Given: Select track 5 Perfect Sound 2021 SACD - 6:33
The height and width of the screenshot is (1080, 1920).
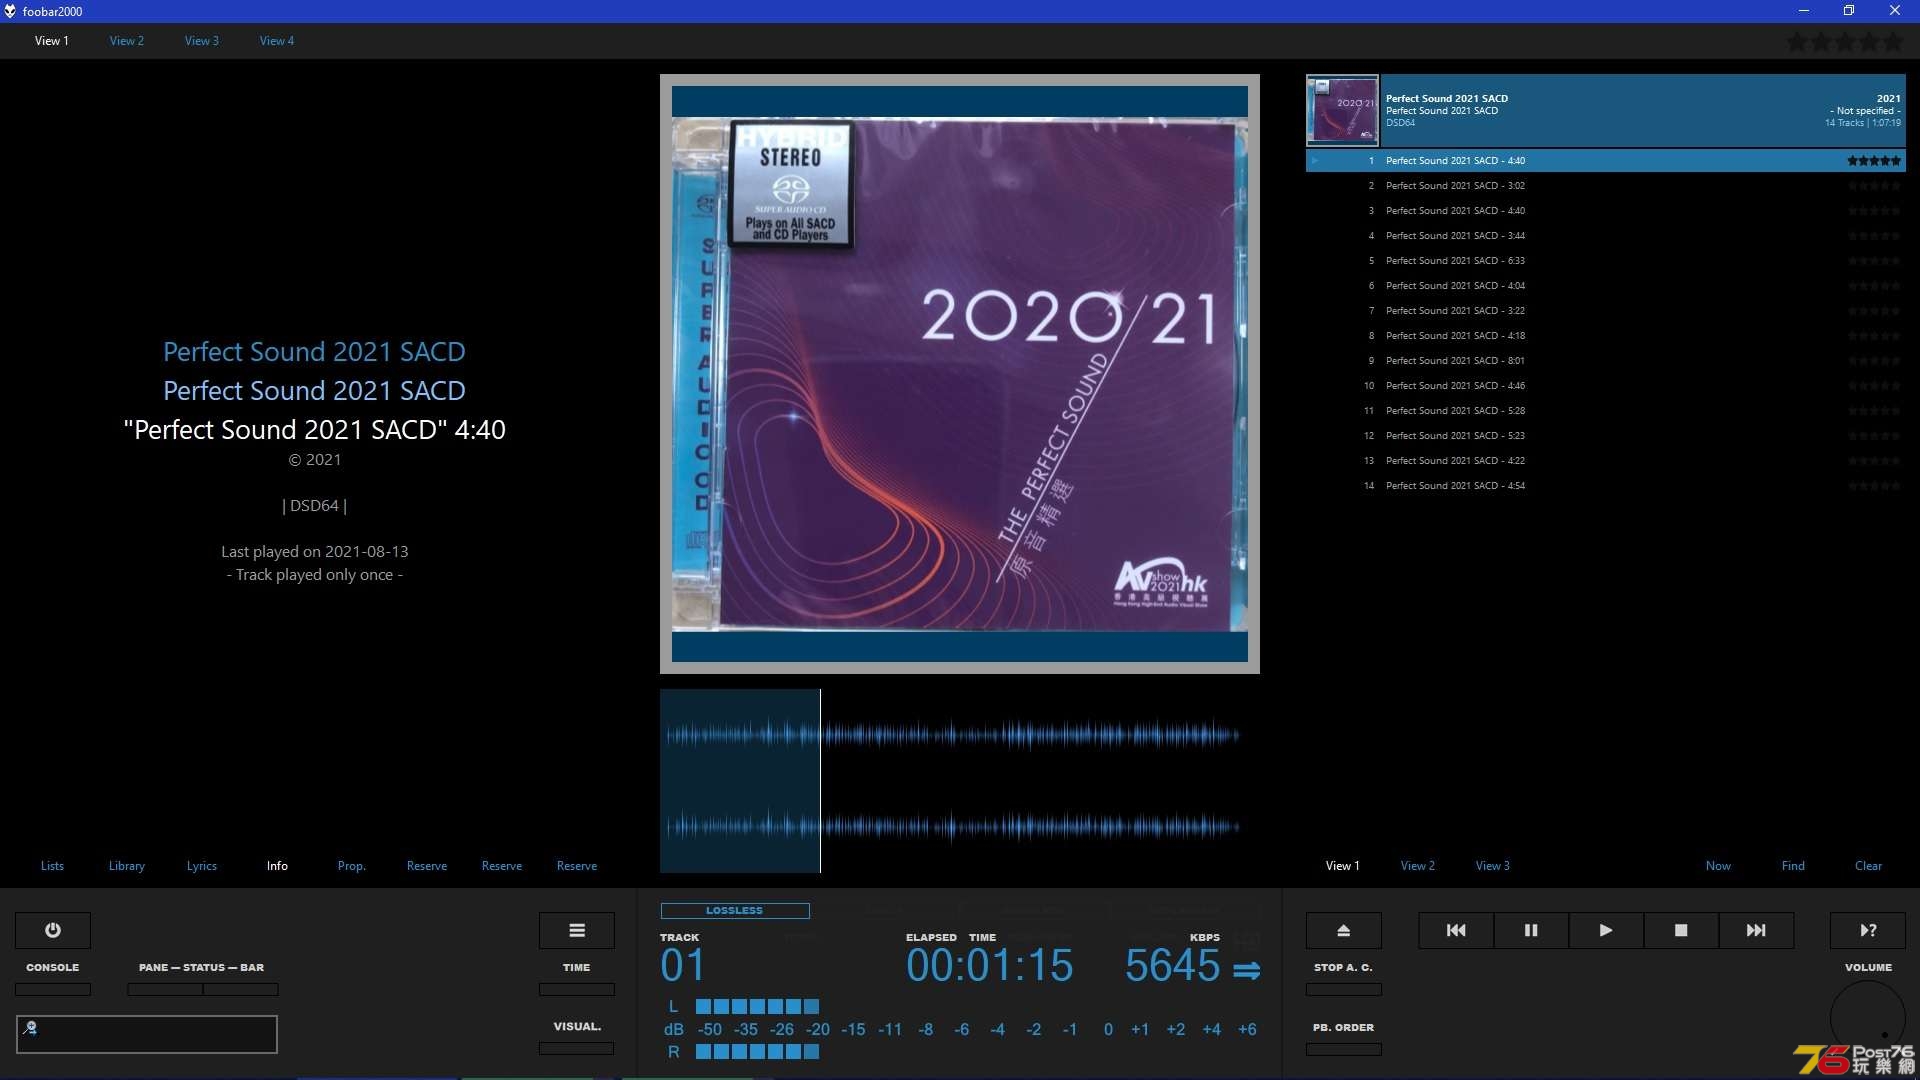Looking at the screenshot, I should [x=1606, y=261].
